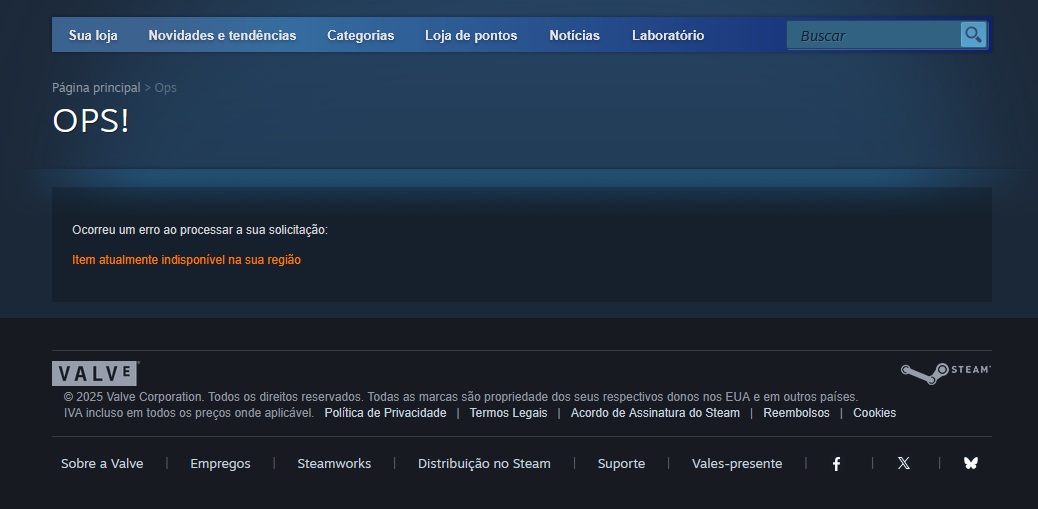Open the Reembolsos link
The image size is (1038, 509).
tap(796, 413)
